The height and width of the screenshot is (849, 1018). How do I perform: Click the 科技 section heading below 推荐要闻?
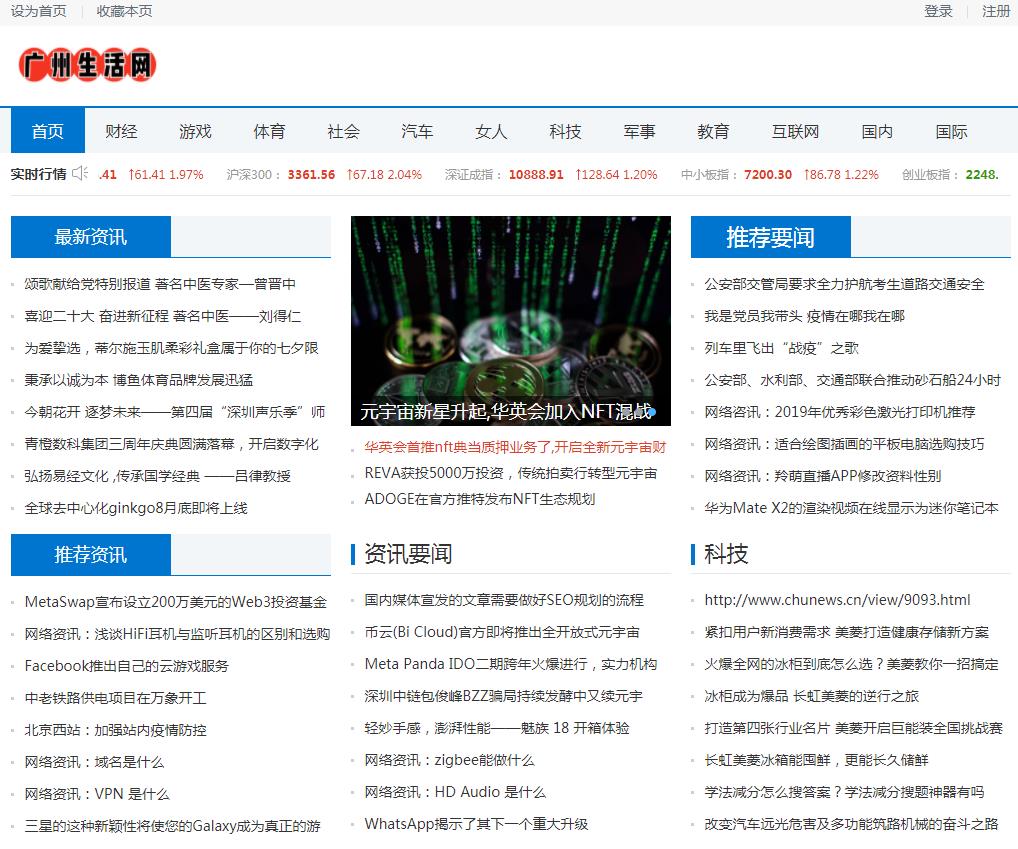726,554
